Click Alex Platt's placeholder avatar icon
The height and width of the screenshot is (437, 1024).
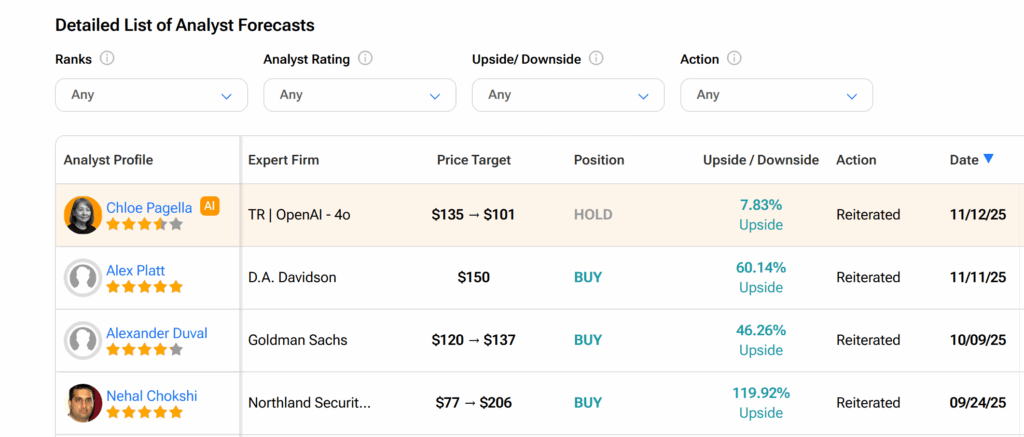83,278
